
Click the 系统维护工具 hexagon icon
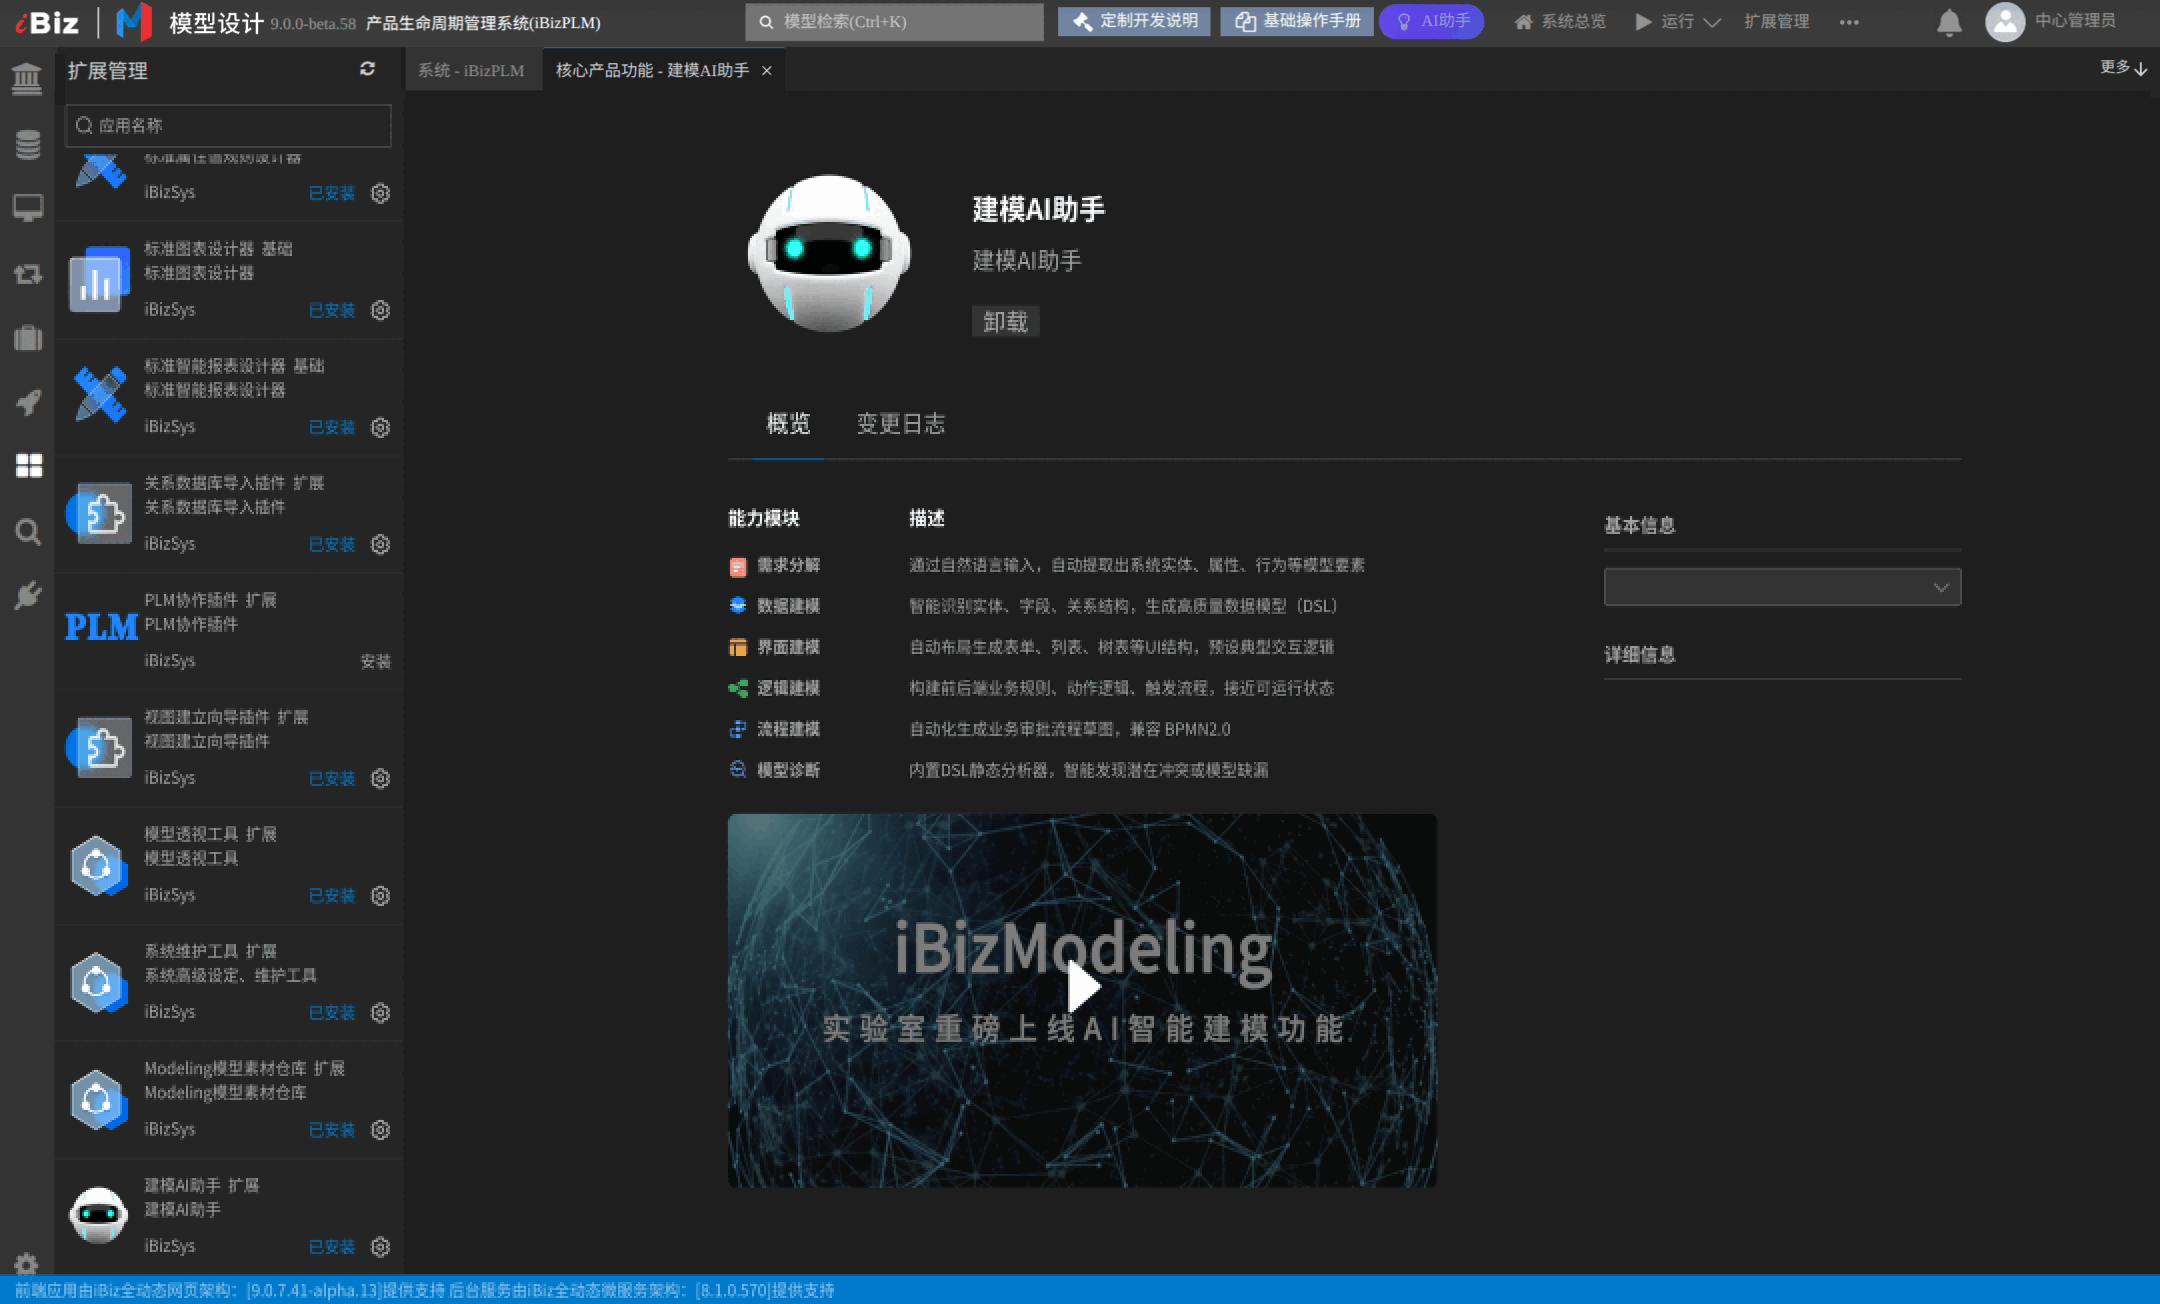(99, 982)
